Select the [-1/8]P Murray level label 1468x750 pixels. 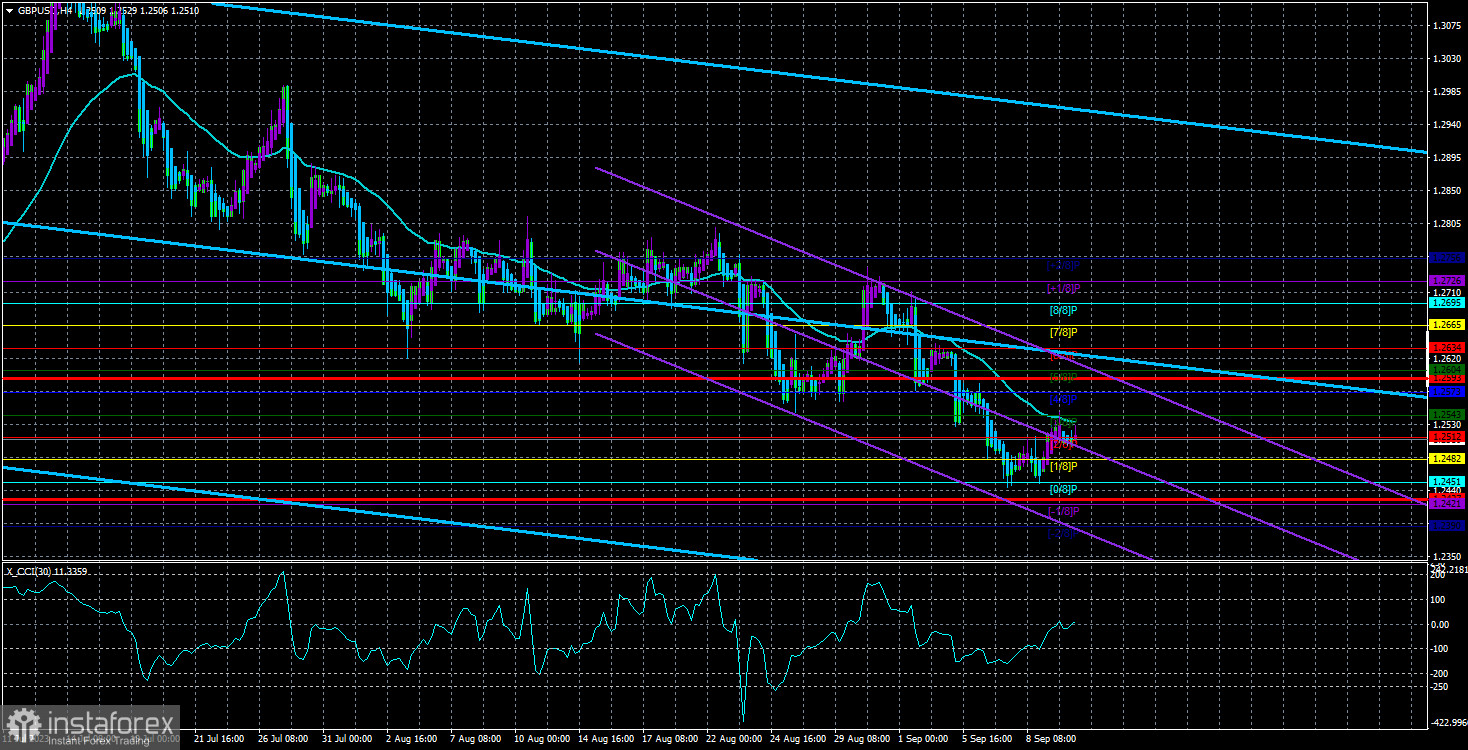[1063, 511]
